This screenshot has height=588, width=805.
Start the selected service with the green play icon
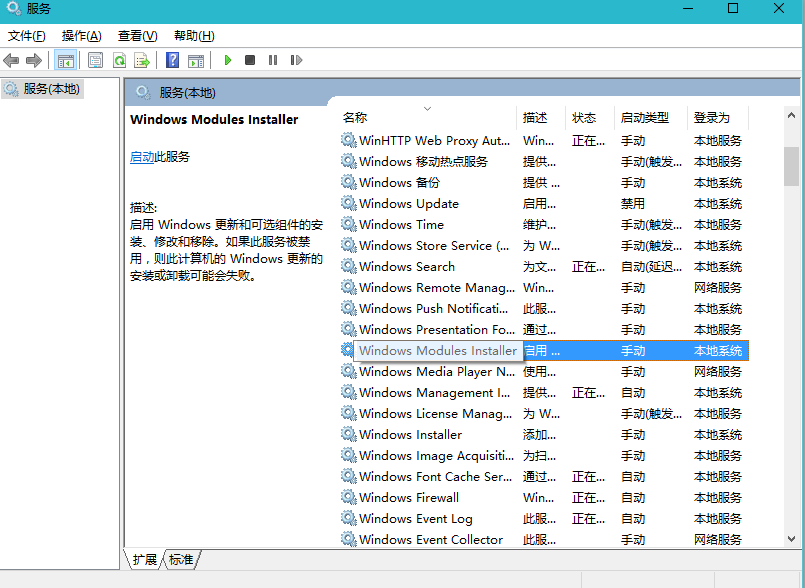click(x=228, y=60)
